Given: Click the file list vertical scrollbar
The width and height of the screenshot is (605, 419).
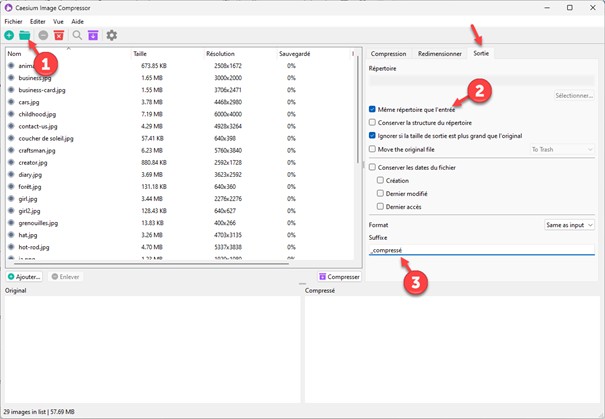Looking at the screenshot, I should click(x=358, y=109).
